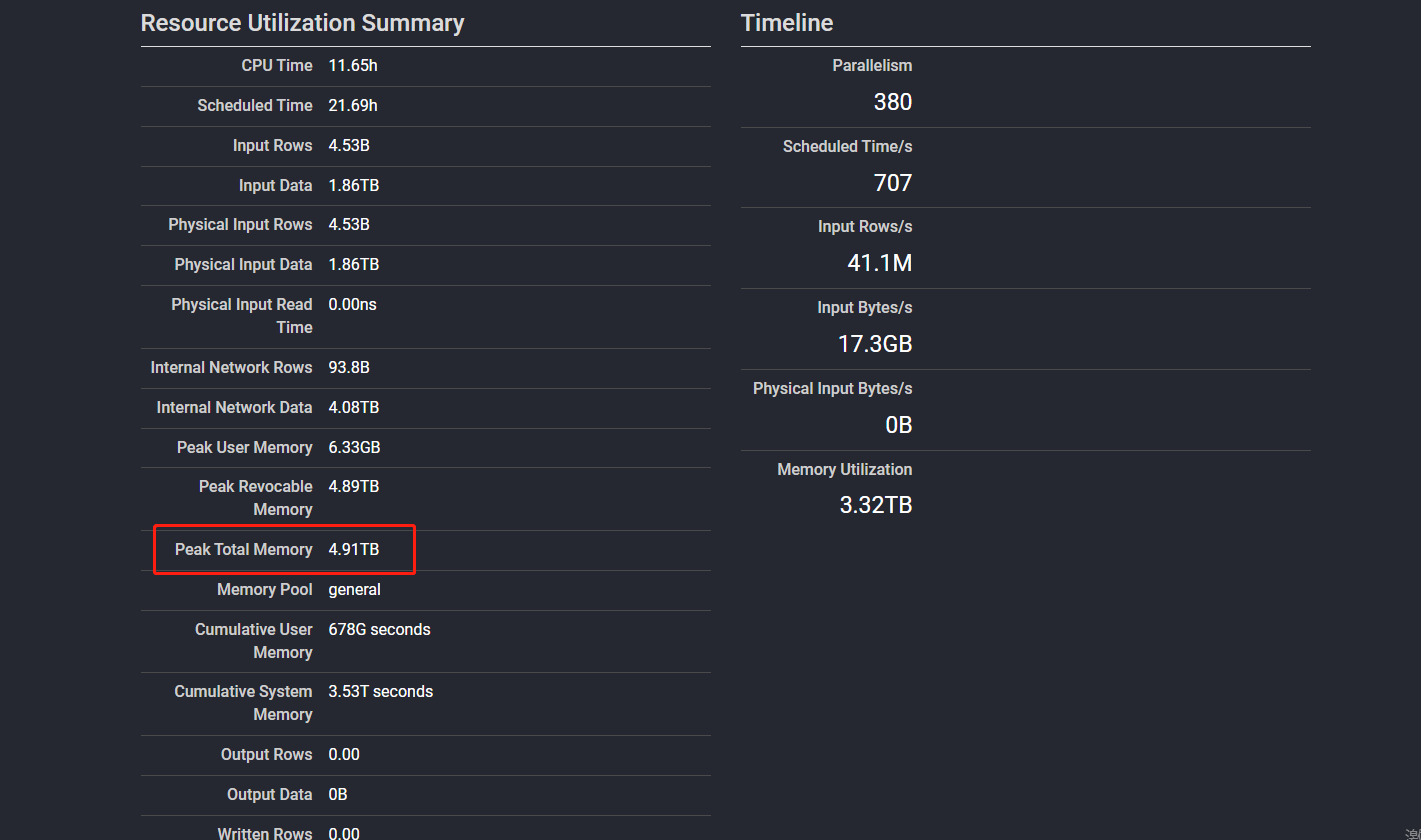Viewport: 1421px width, 840px height.
Task: Click the Written Rows label
Action: click(265, 833)
